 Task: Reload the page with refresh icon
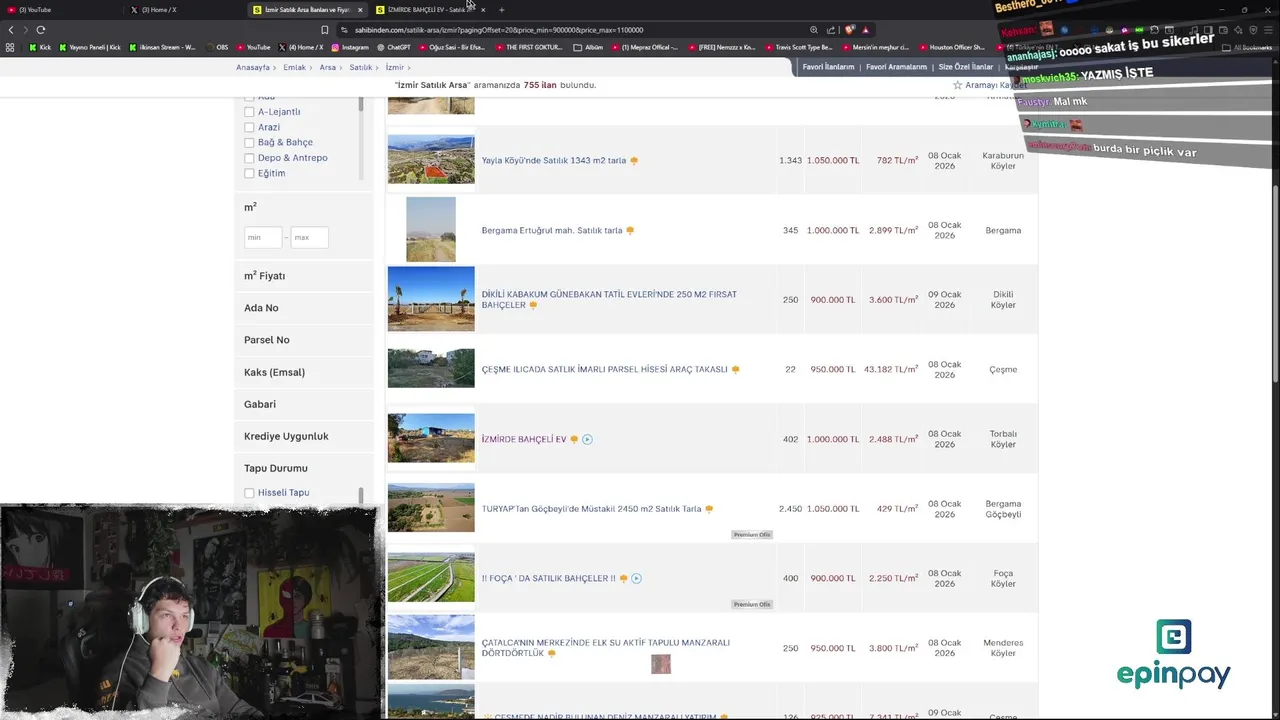[40, 30]
